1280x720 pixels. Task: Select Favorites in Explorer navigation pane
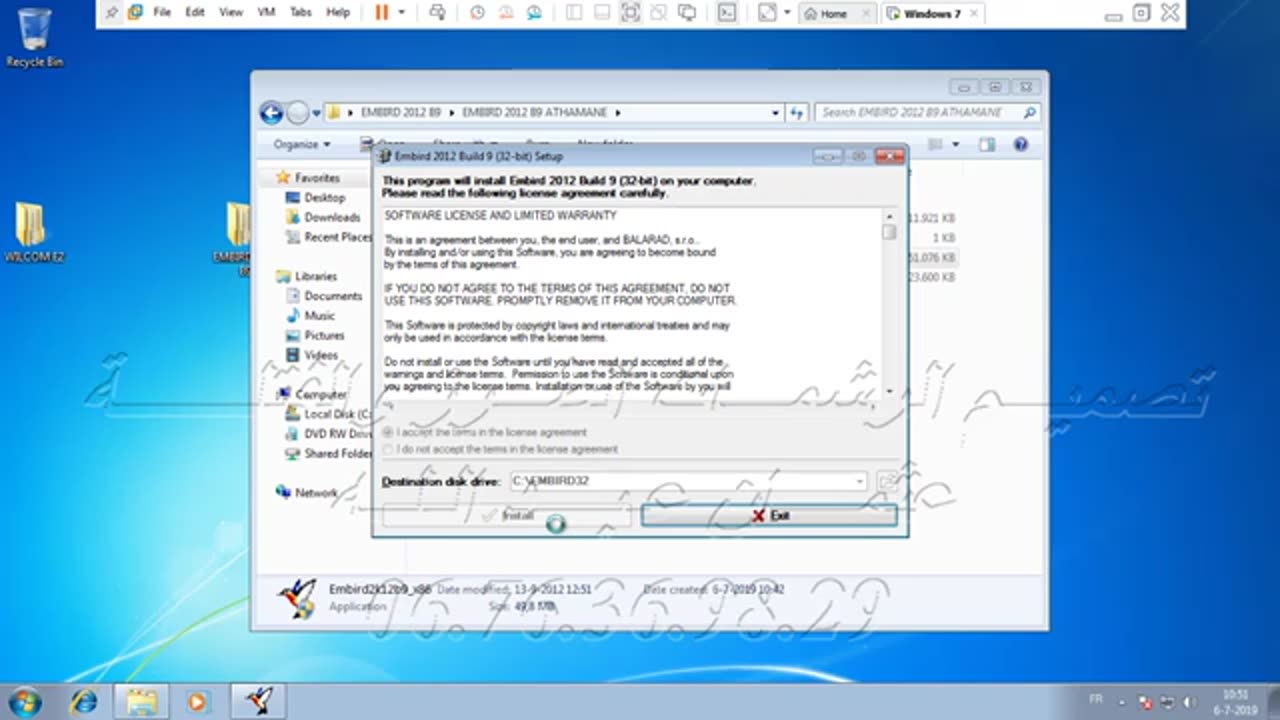tap(316, 178)
